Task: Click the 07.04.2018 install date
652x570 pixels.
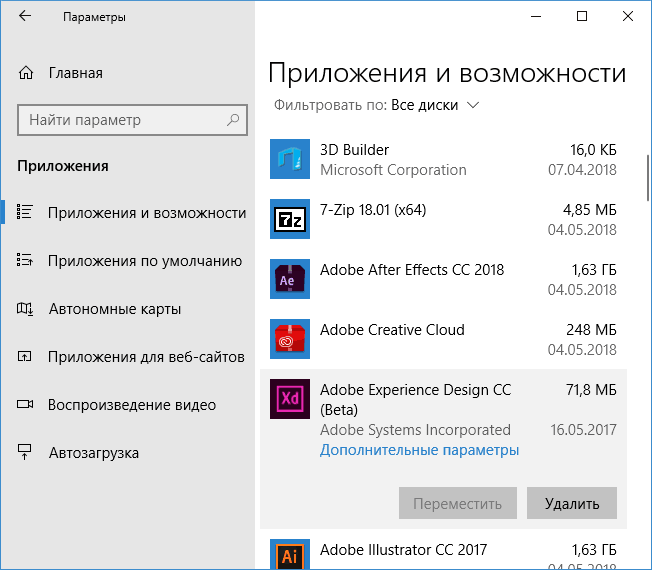Action: click(582, 170)
